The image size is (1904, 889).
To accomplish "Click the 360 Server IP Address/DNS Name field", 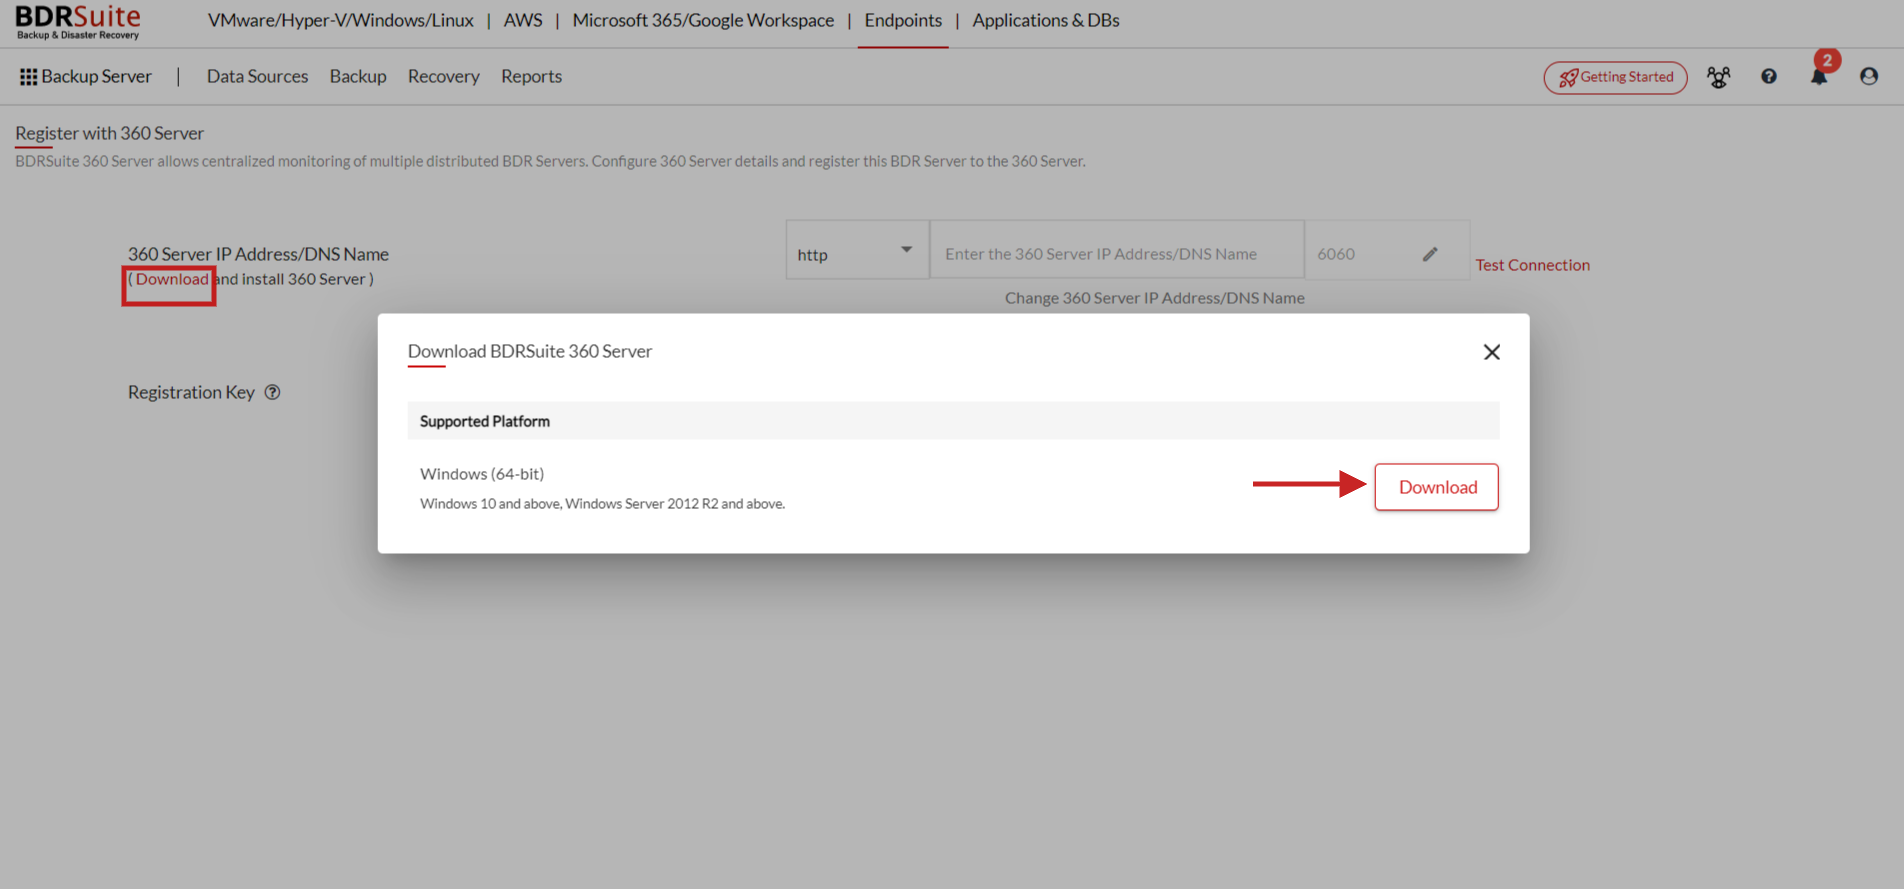I will tap(1117, 250).
